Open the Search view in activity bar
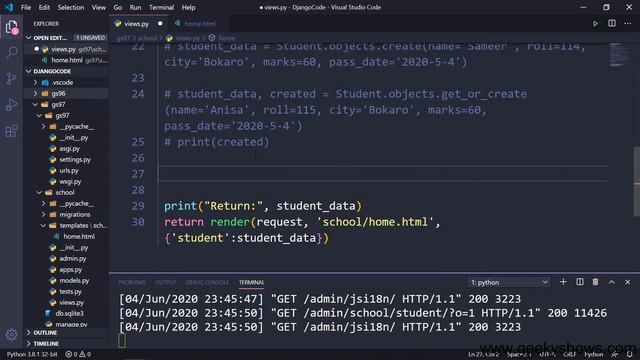This screenshot has height=360, width=640. 12,52
